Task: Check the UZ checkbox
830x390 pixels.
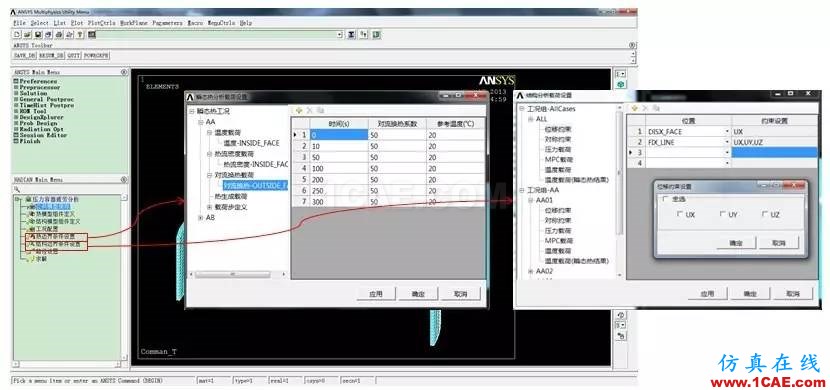Action: [765, 214]
